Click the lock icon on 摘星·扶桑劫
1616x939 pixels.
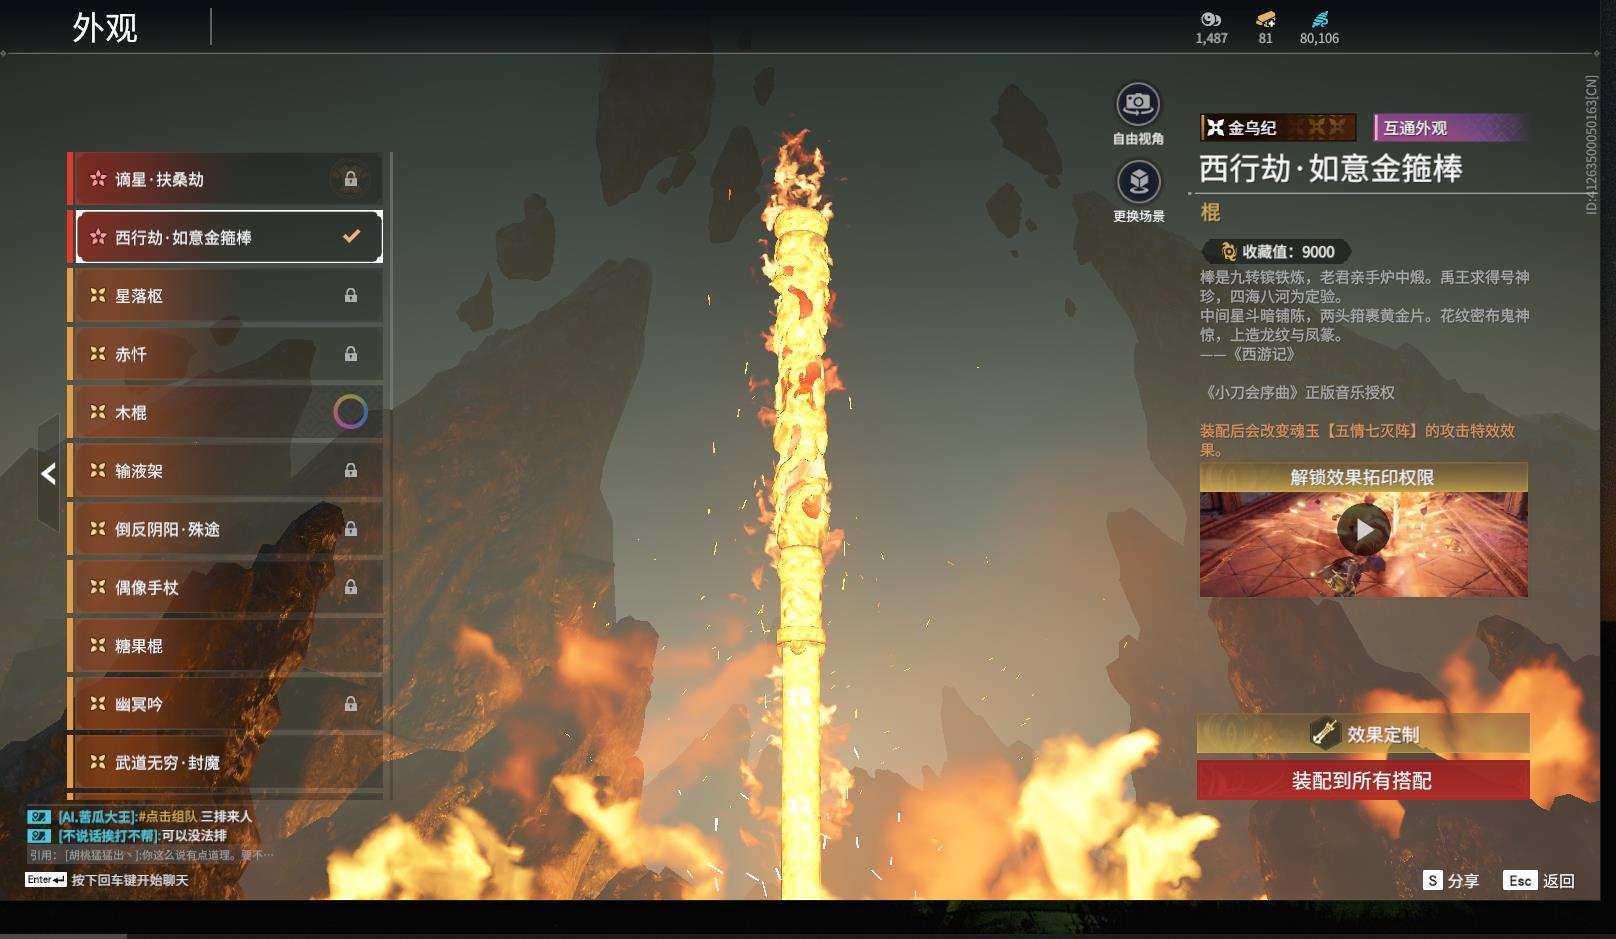pyautogui.click(x=351, y=179)
